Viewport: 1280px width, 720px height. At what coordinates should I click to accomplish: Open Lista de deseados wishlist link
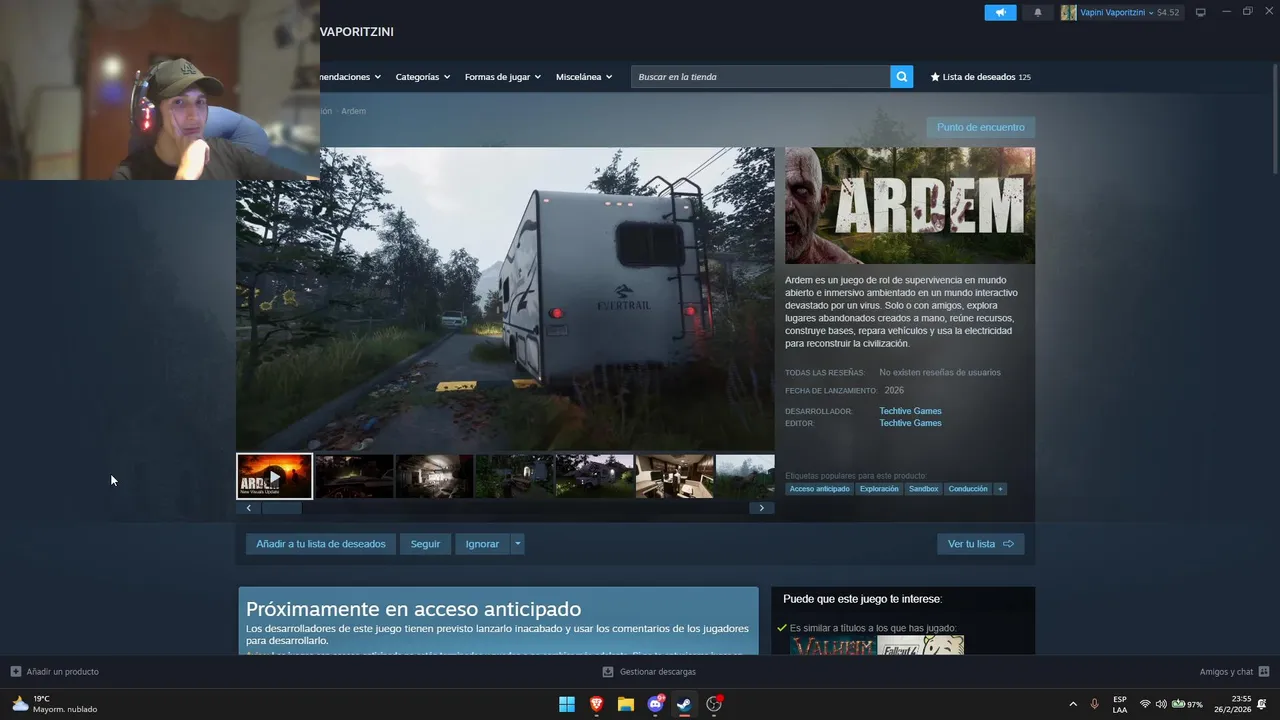980,77
